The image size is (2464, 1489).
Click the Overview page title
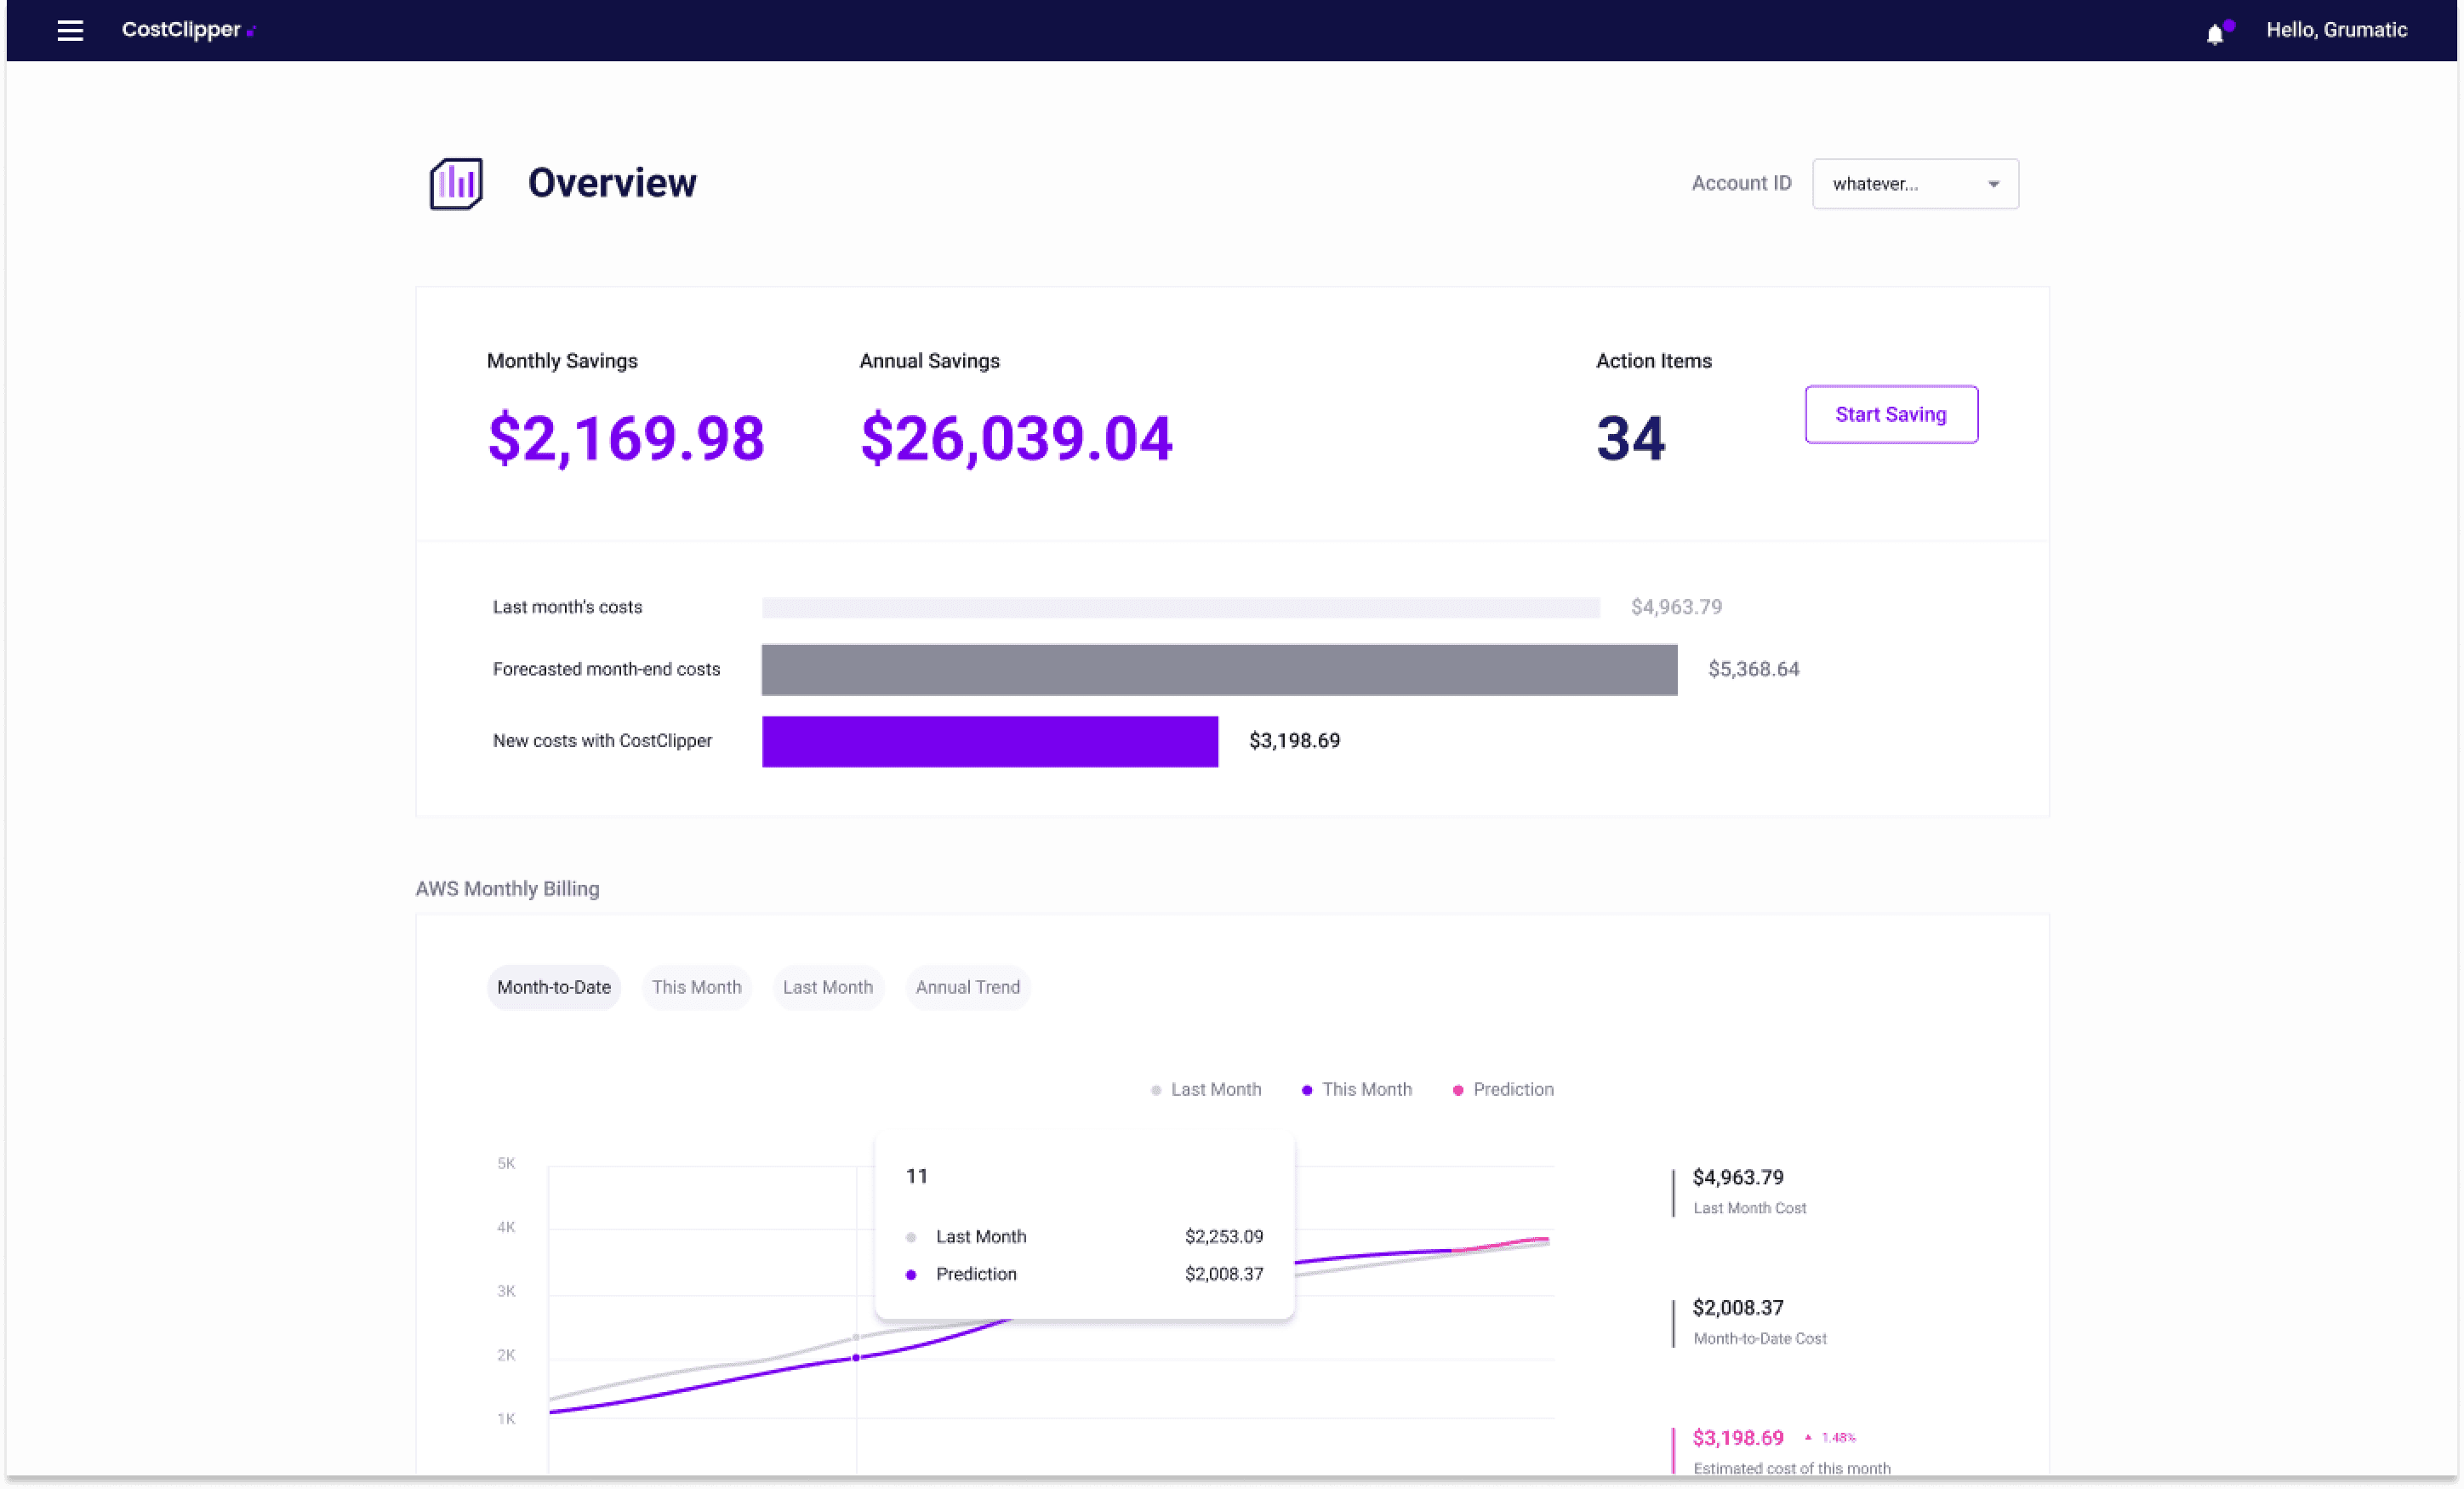612,183
